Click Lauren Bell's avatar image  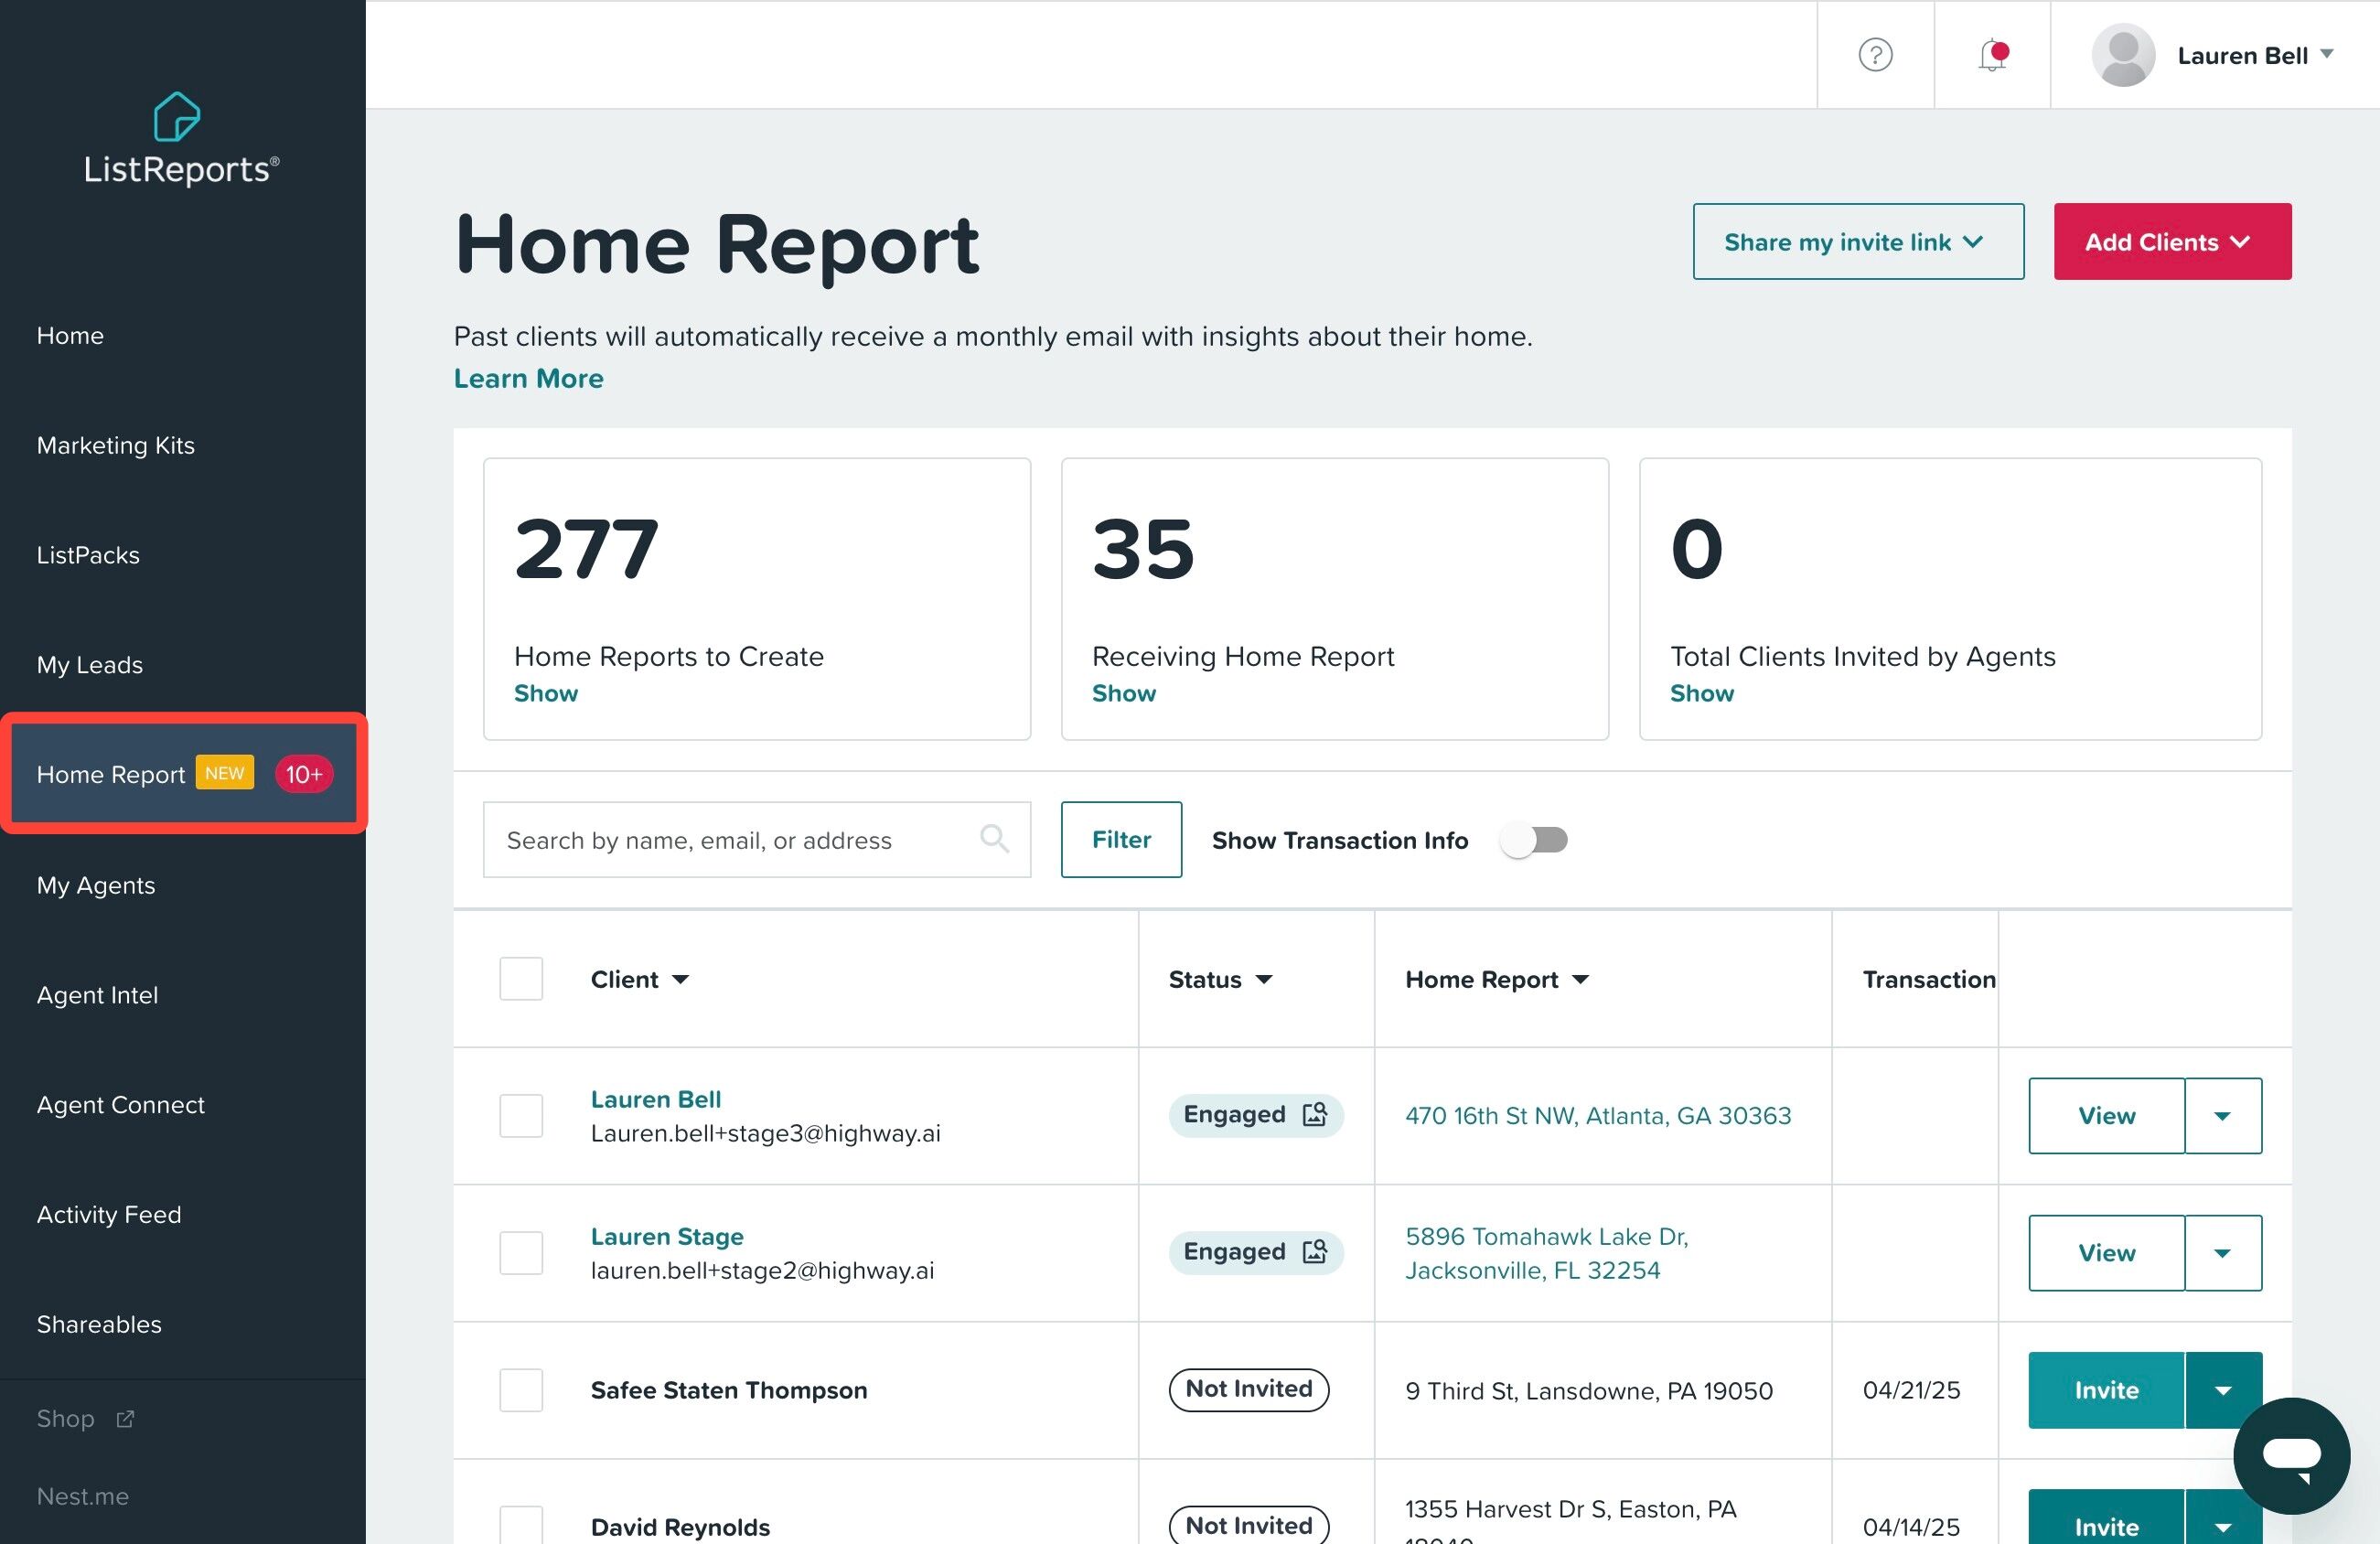click(2122, 56)
